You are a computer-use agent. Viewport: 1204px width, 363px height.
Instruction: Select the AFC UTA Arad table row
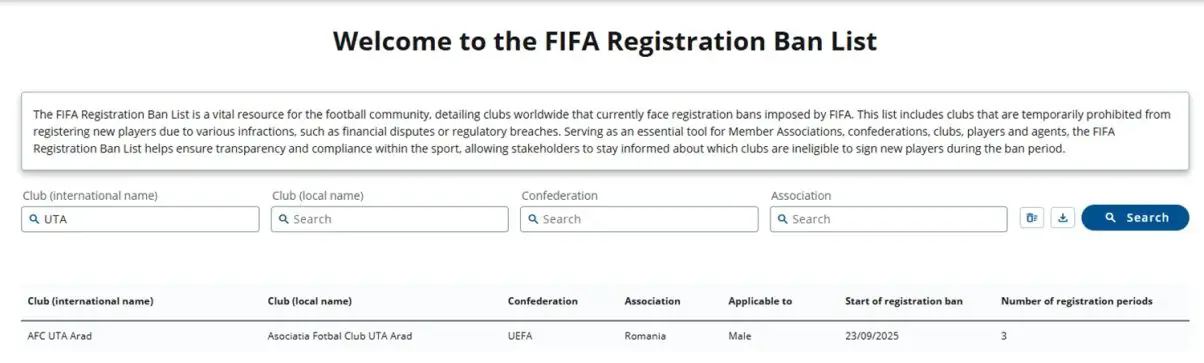point(602,336)
